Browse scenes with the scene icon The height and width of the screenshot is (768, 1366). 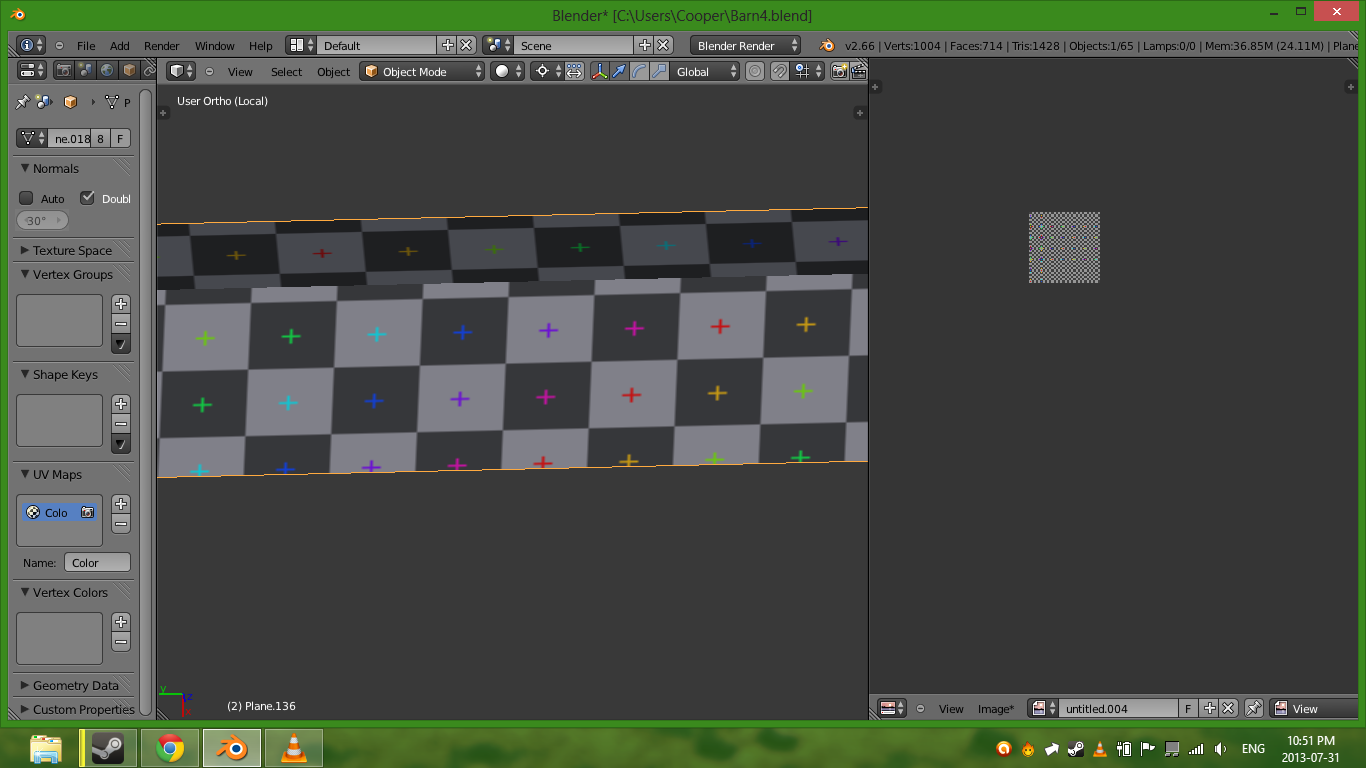click(498, 45)
